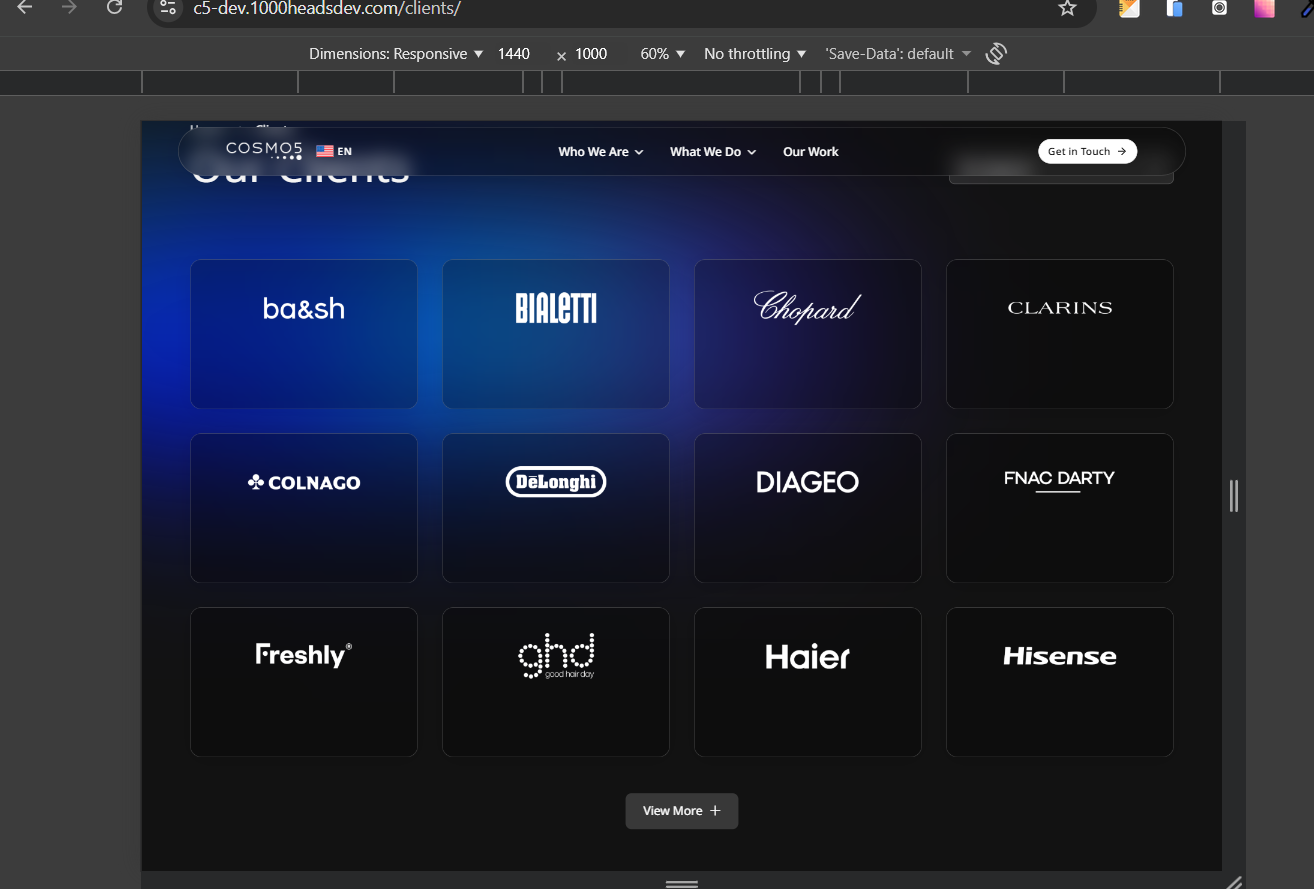The image size is (1314, 889).
Task: Open the Freshly client card
Action: pyautogui.click(x=304, y=682)
